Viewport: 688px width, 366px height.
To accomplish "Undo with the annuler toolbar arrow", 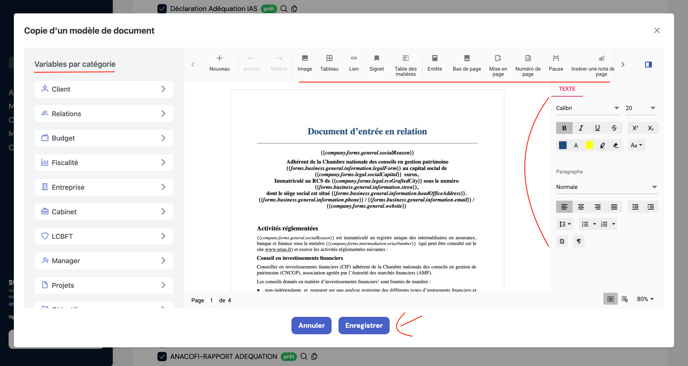I will point(251,63).
